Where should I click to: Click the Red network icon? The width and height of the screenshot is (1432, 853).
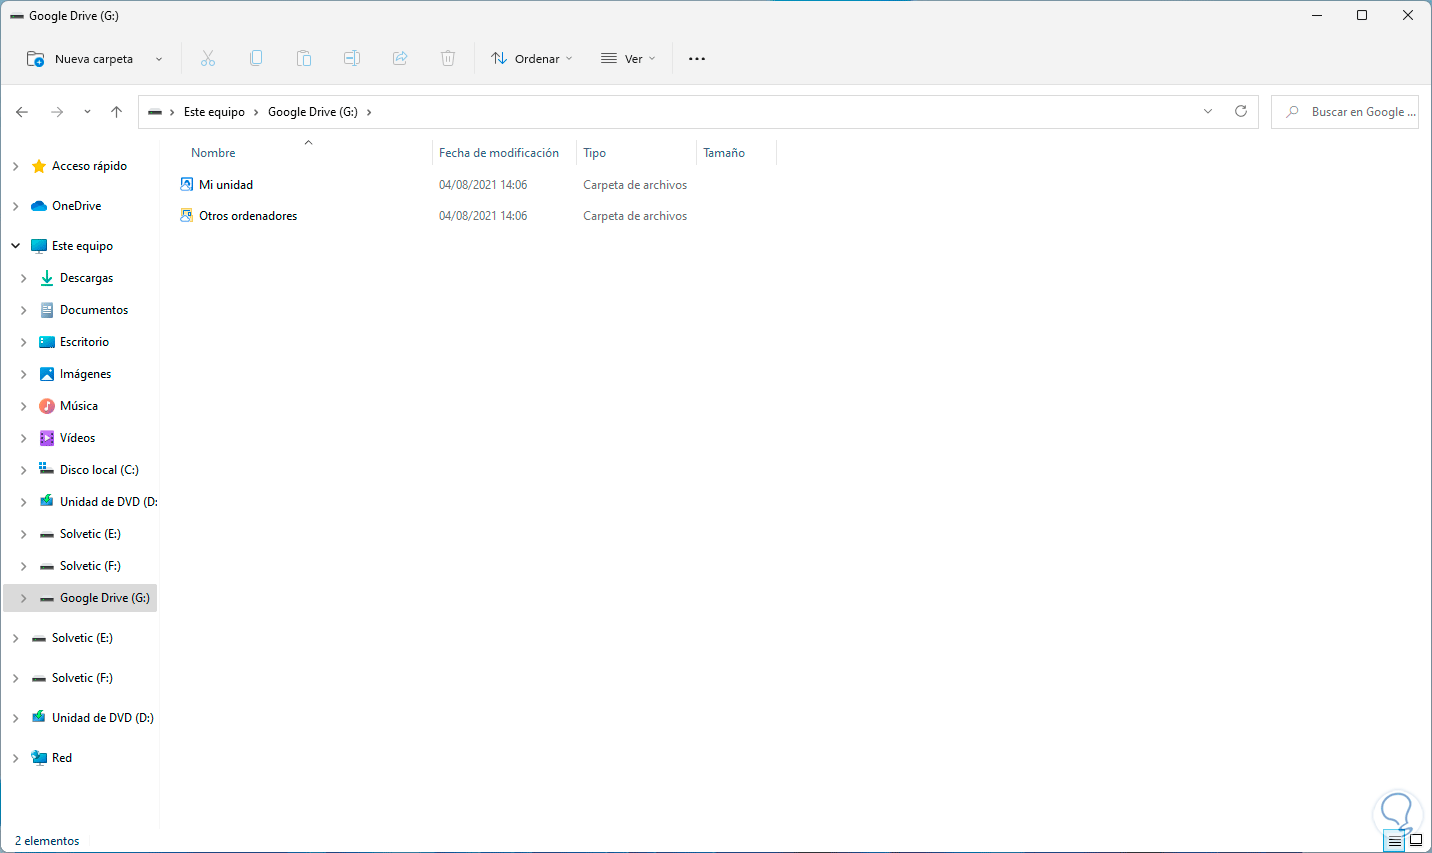(39, 758)
